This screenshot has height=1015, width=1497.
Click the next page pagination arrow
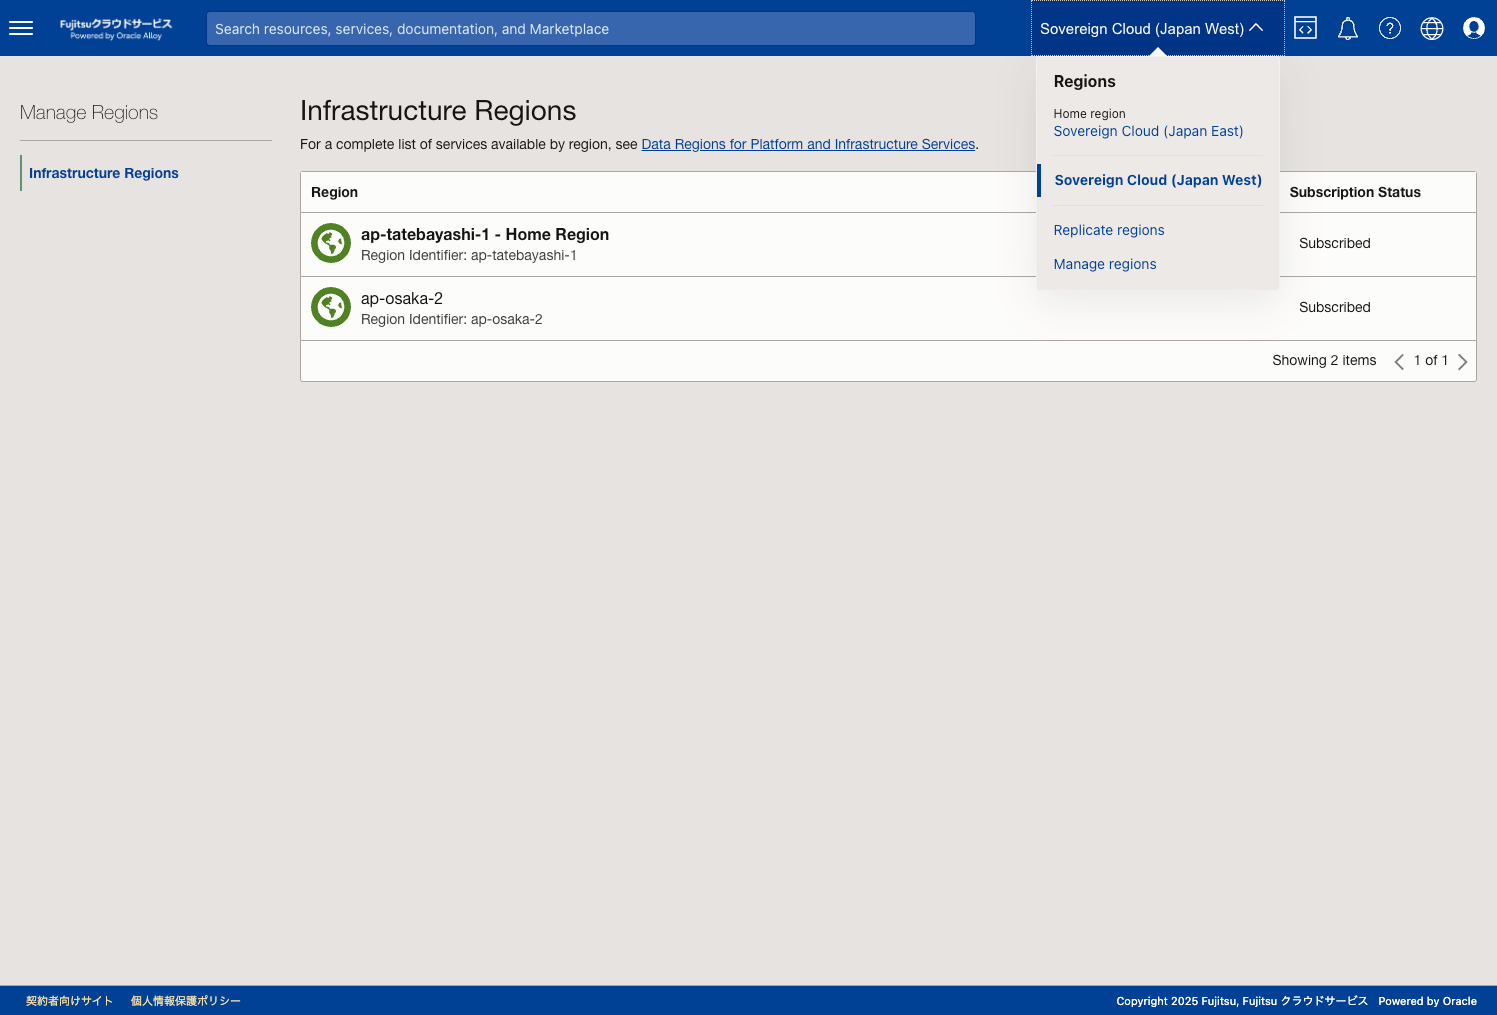pos(1463,361)
